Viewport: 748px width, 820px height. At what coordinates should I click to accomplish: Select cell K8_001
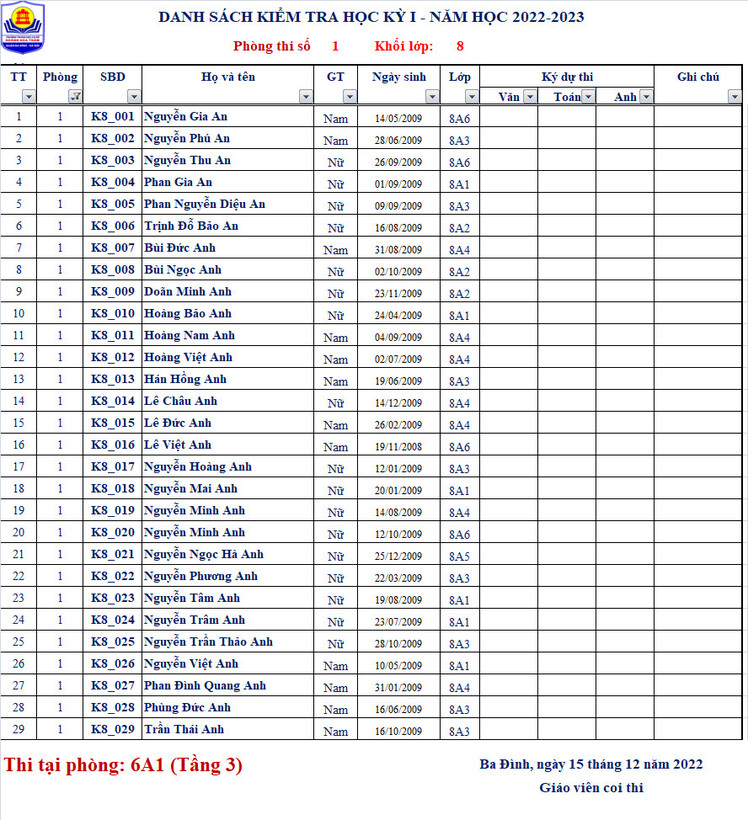pos(112,116)
